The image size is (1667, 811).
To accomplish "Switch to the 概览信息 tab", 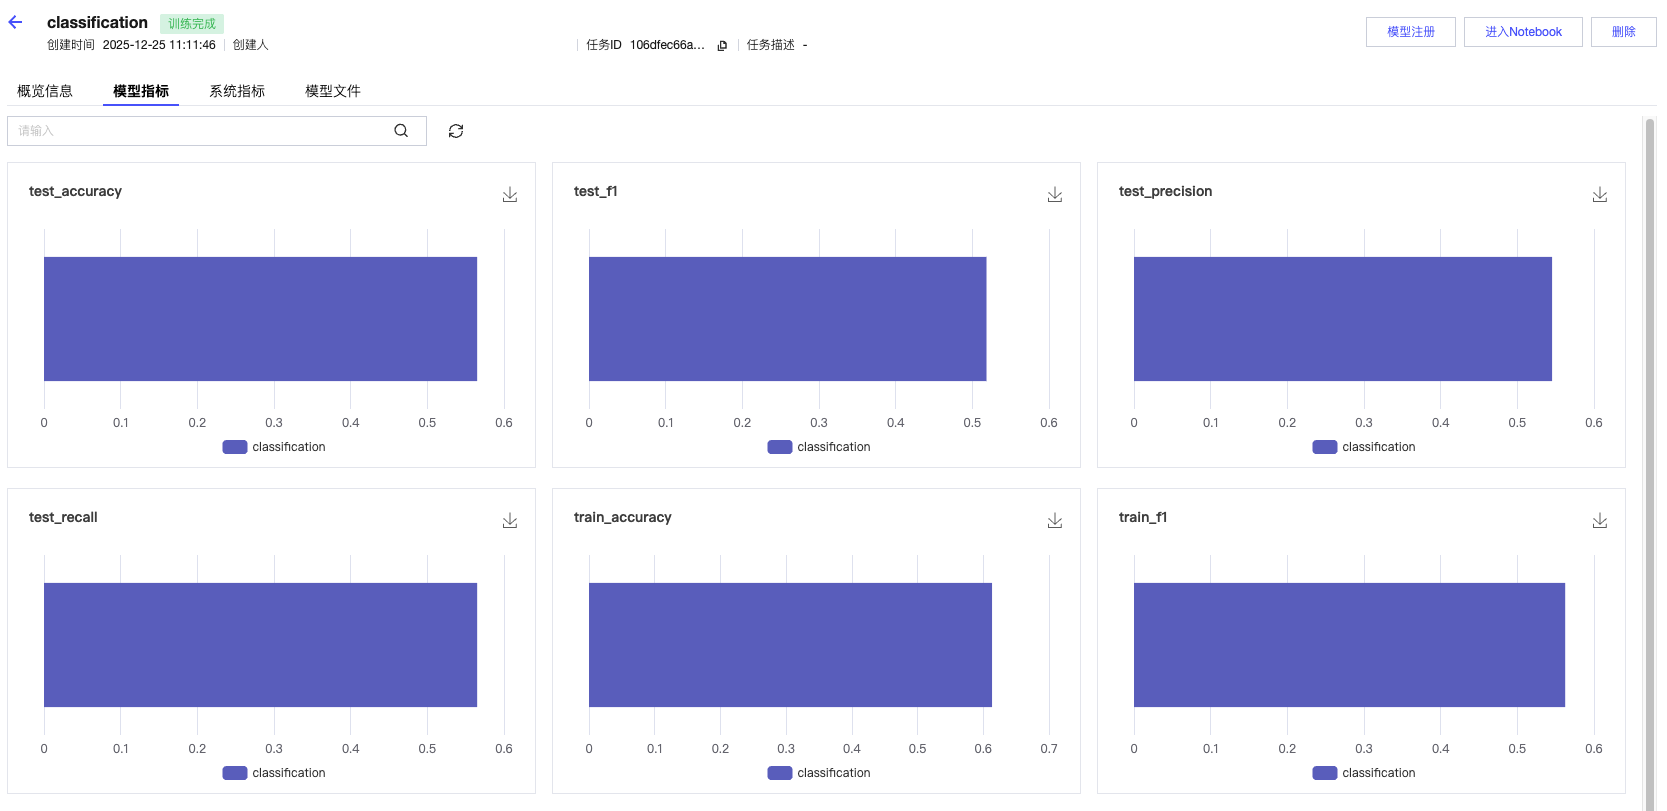I will (45, 91).
